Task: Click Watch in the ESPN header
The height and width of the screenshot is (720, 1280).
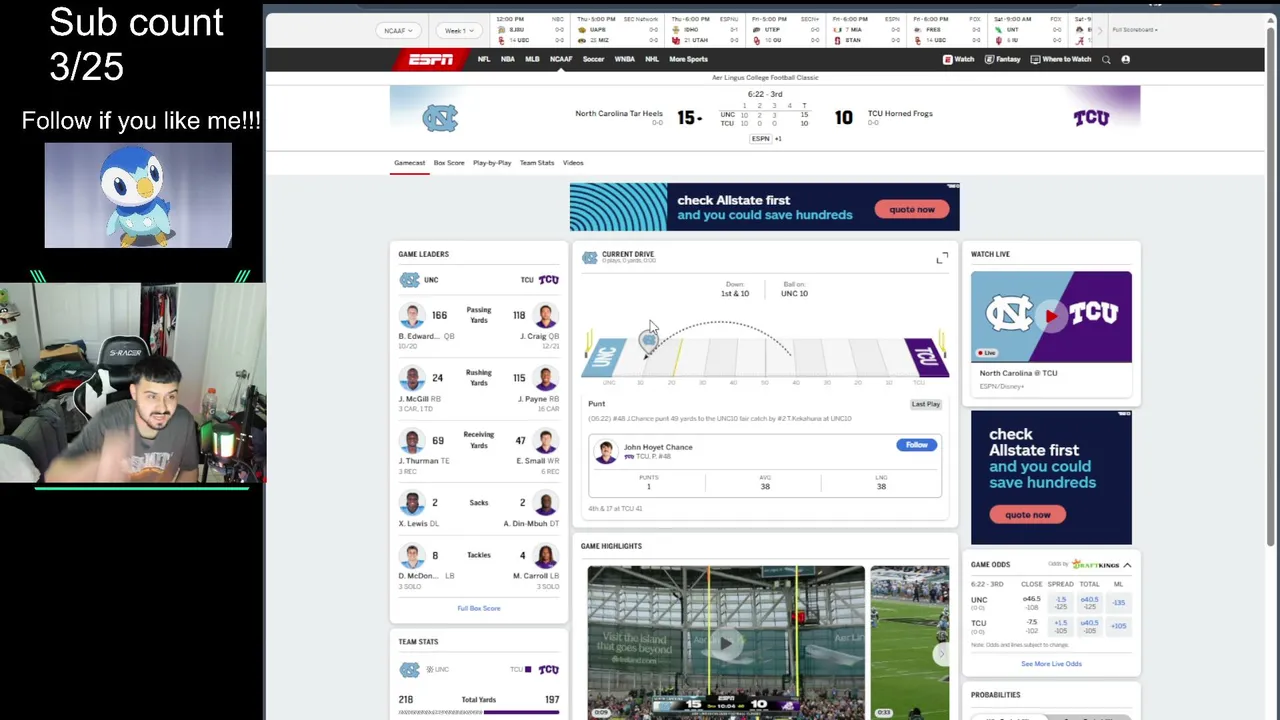Action: pyautogui.click(x=959, y=60)
